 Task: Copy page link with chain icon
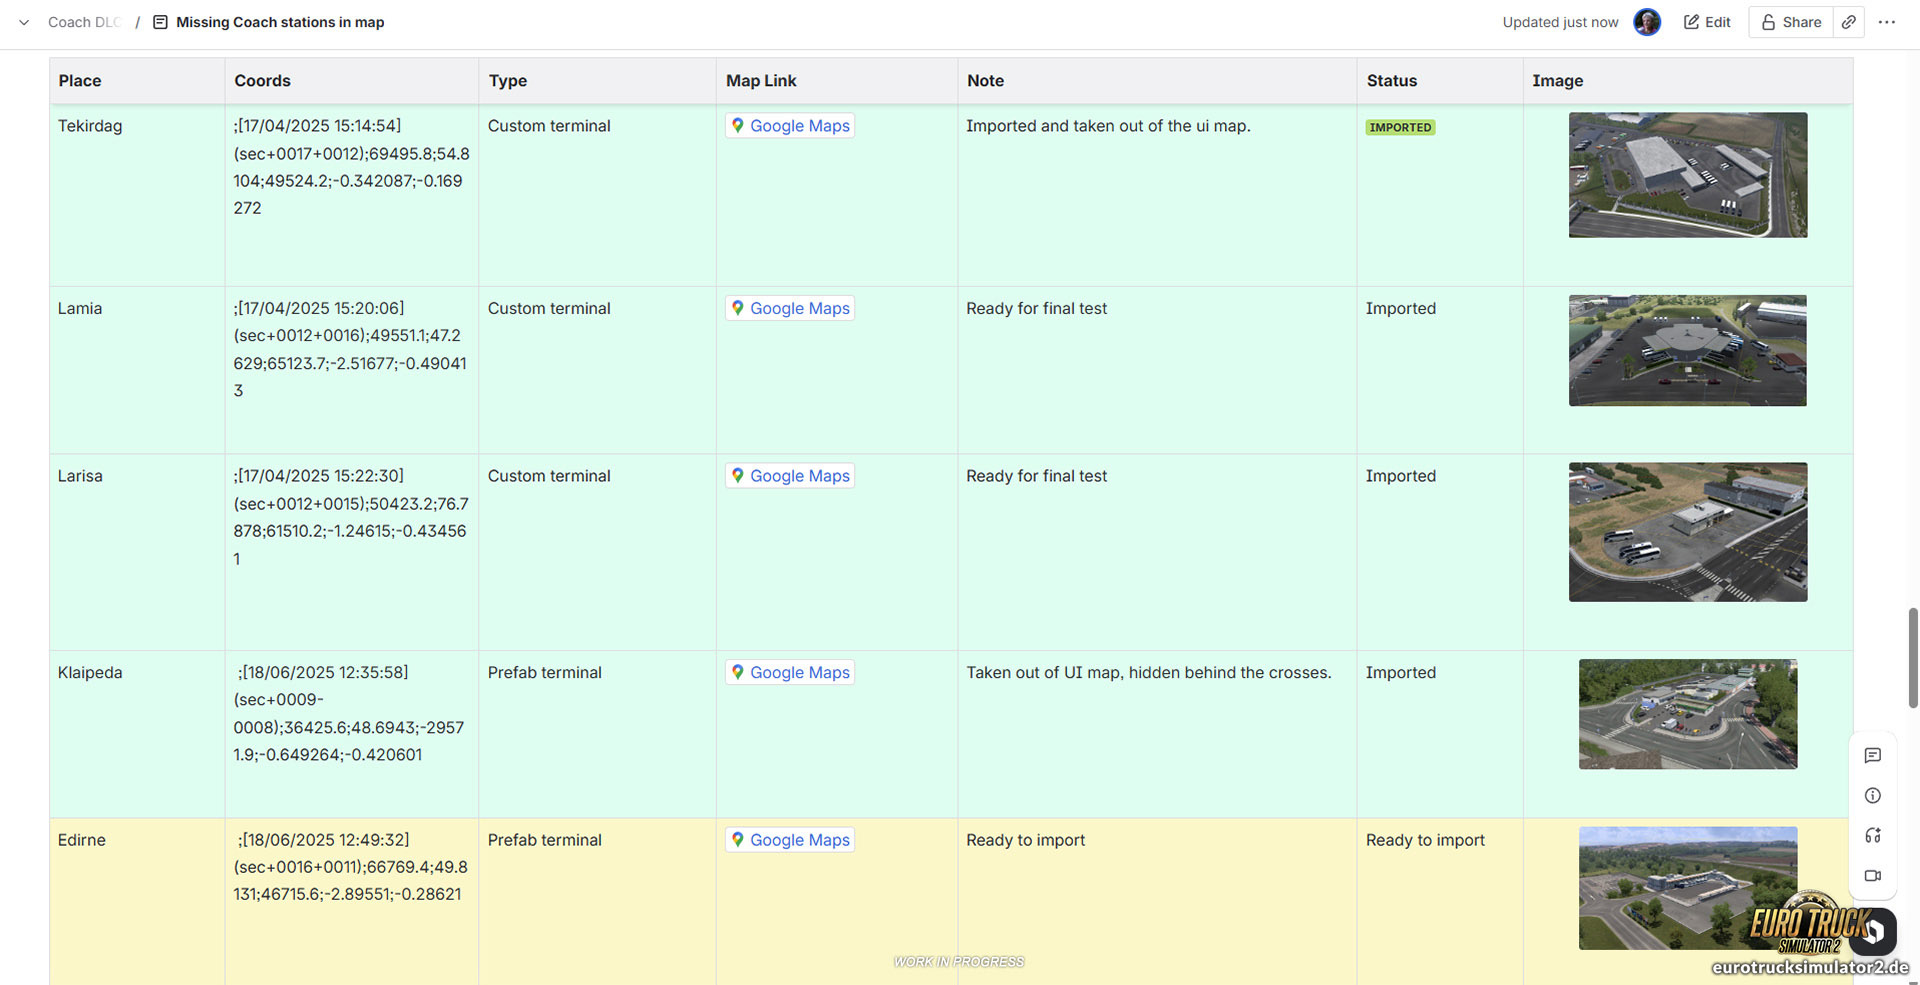click(x=1849, y=22)
